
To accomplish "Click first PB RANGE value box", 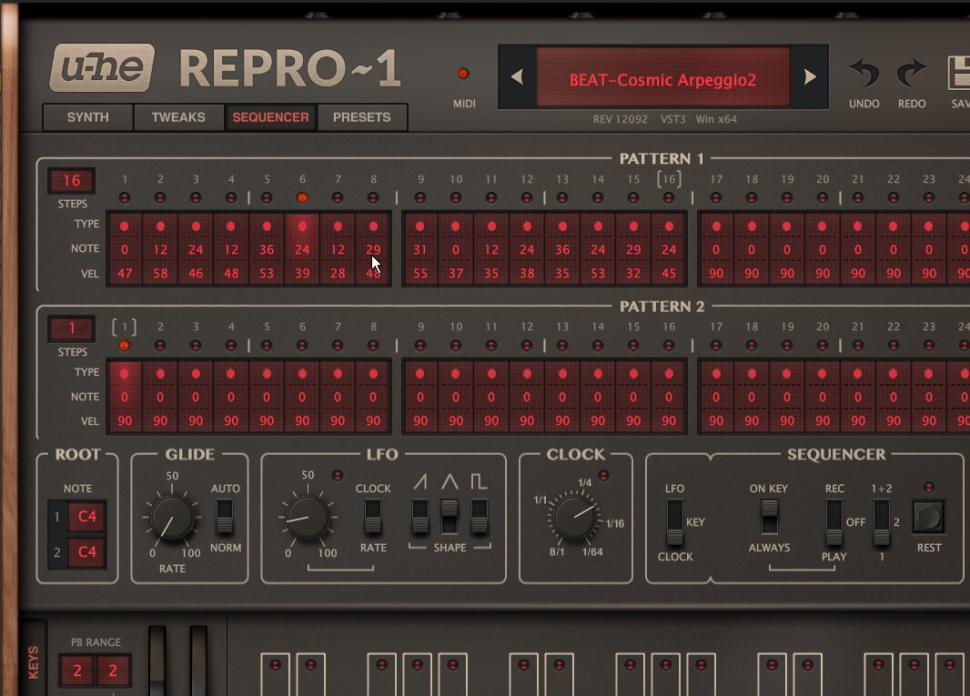I will (x=77, y=671).
